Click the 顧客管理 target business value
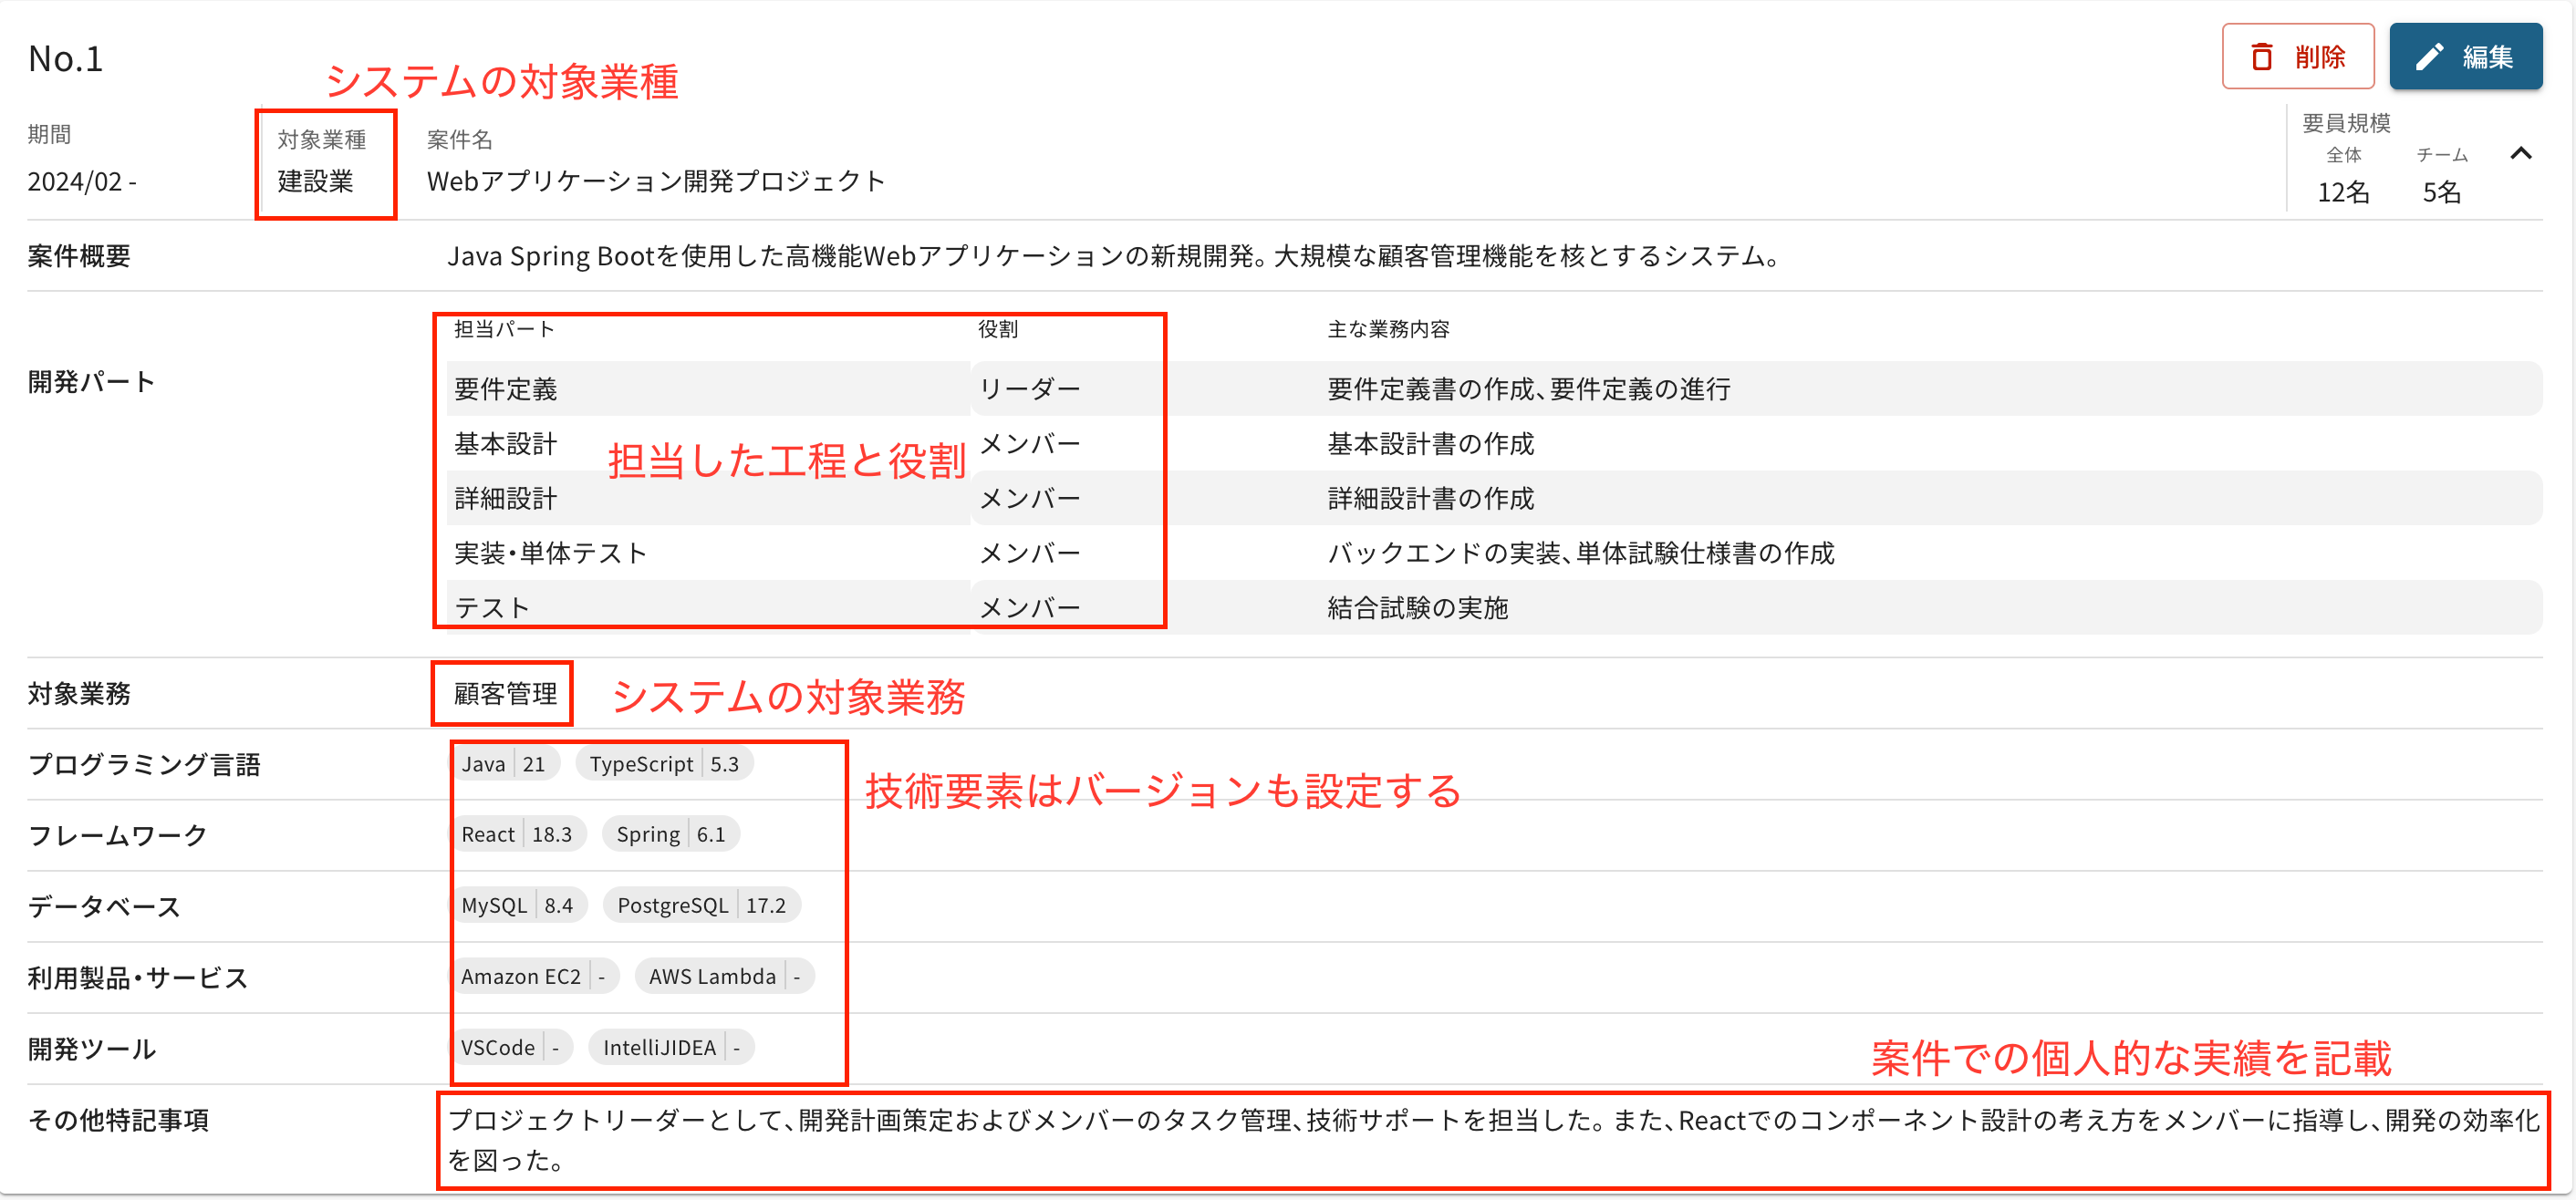2576x1200 pixels. coord(505,694)
